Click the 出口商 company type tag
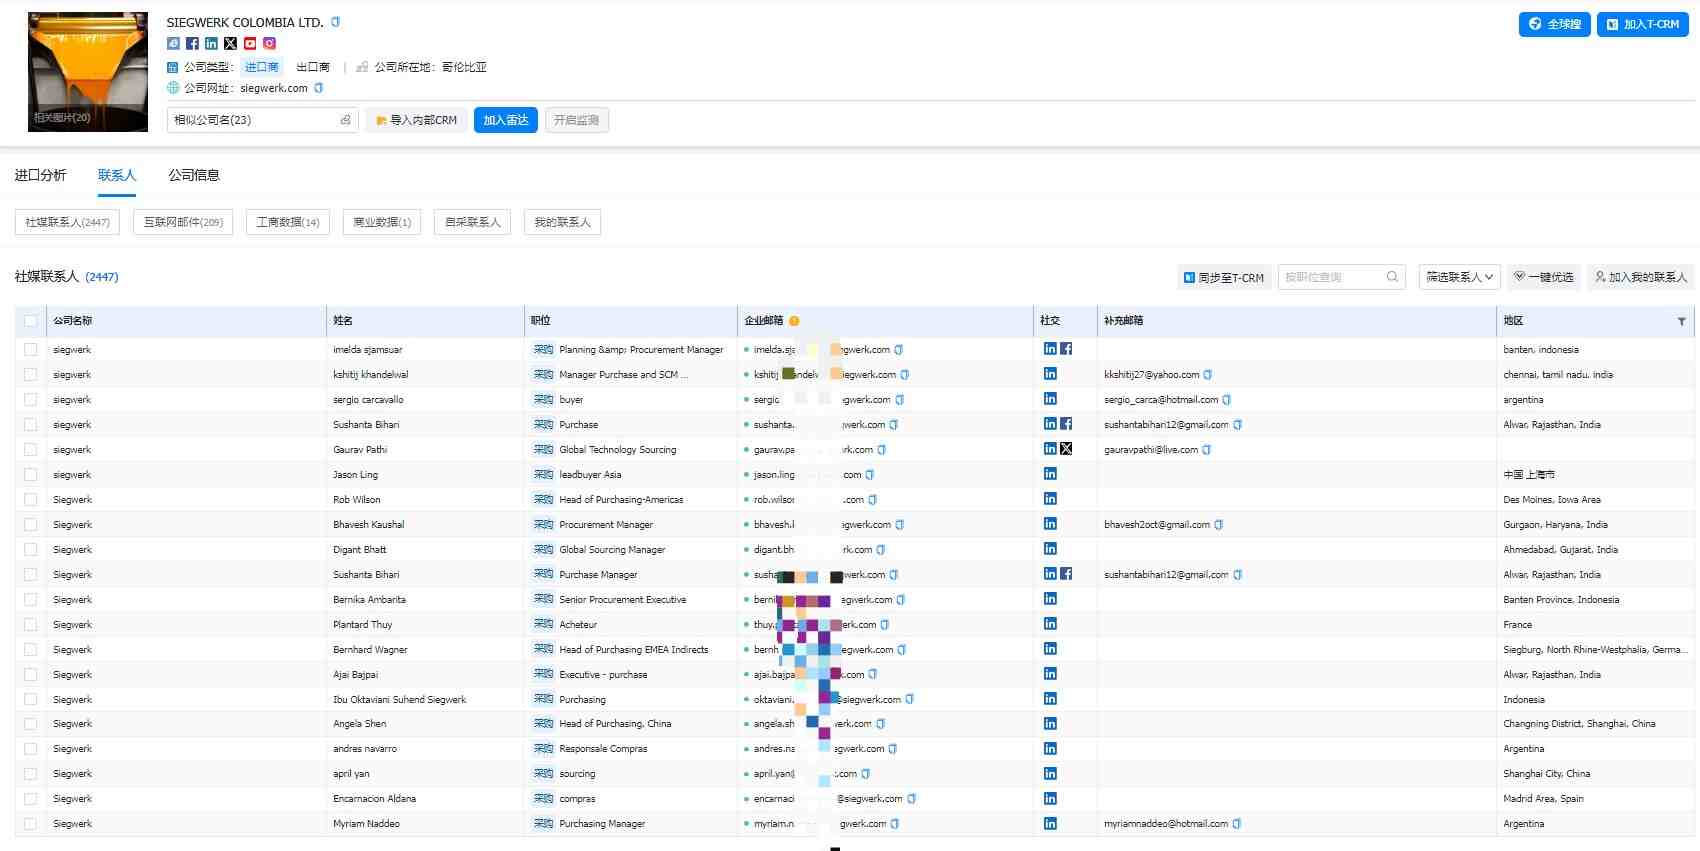This screenshot has width=1700, height=851. coord(313,67)
